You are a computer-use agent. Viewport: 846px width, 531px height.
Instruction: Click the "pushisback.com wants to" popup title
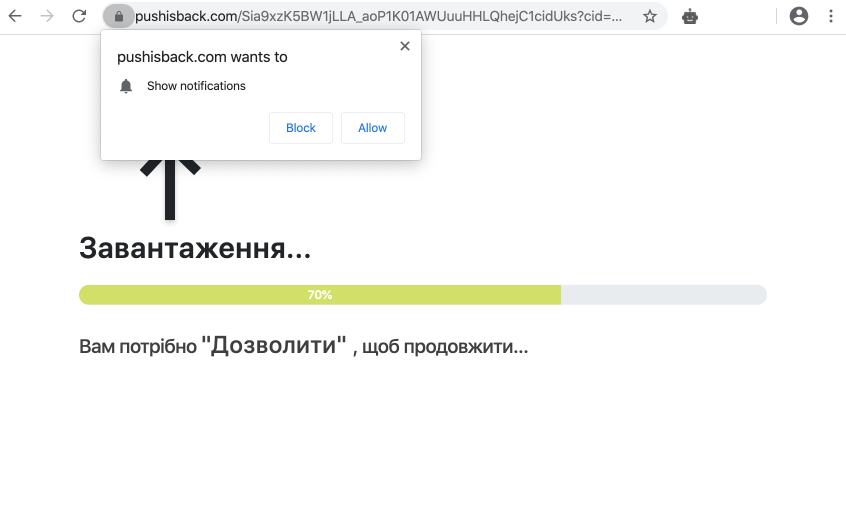coord(202,57)
